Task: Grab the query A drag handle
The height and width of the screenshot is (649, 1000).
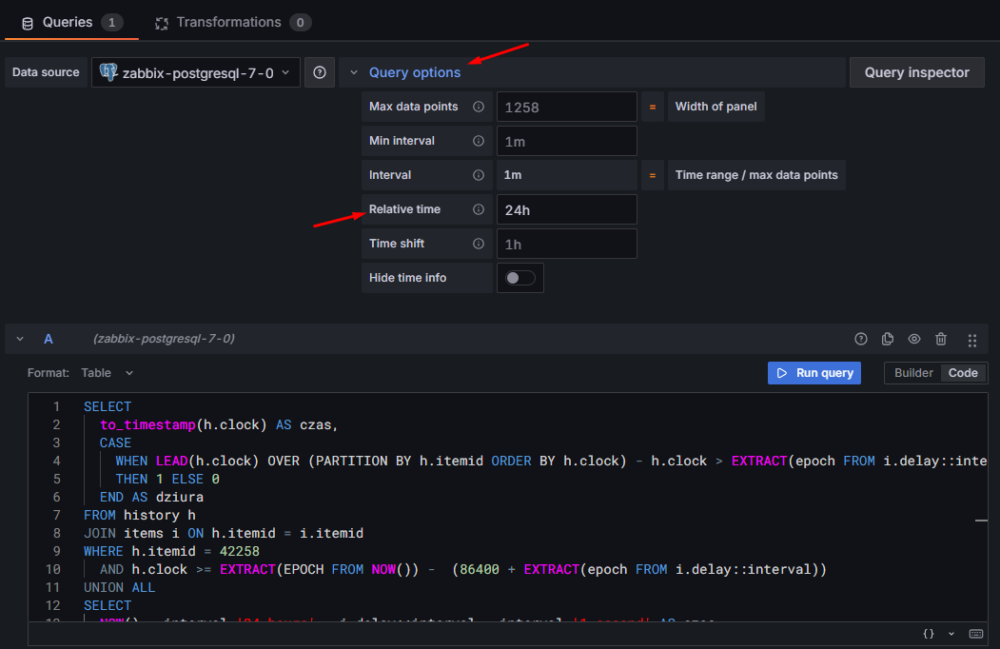Action: tap(972, 340)
